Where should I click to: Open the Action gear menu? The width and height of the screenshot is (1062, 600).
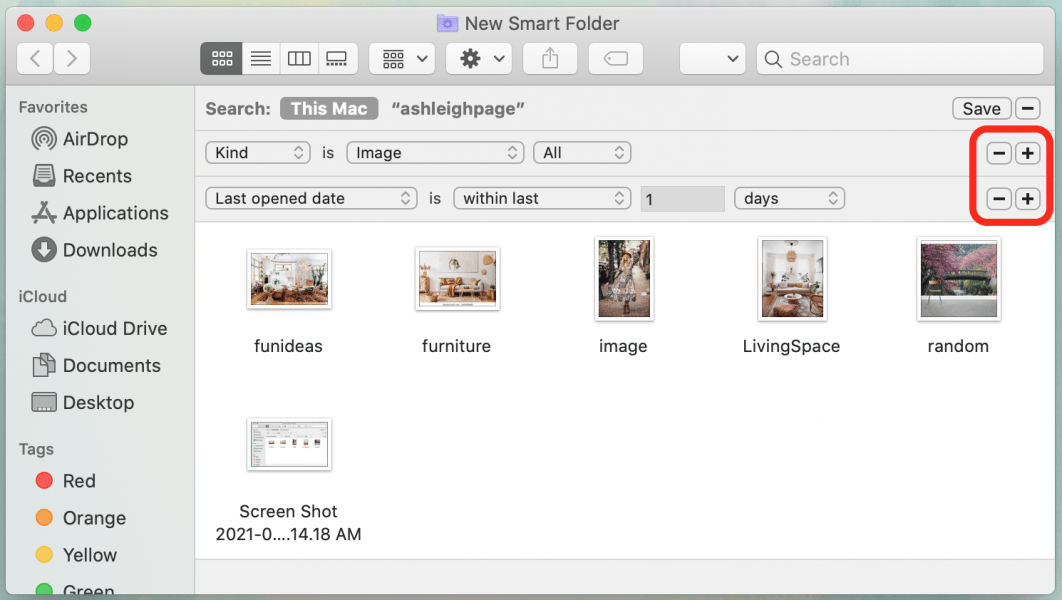pyautogui.click(x=480, y=59)
